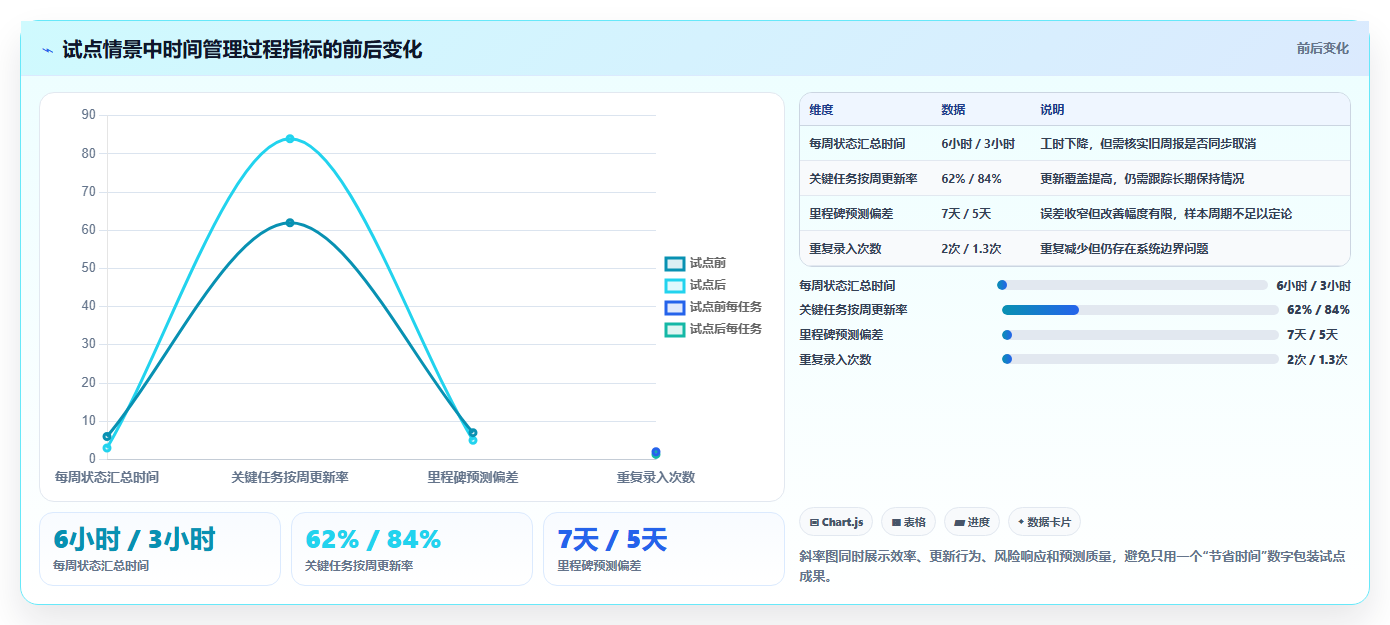
Task: Toggle the 试点前每任务 legend entry
Action: coord(713,307)
